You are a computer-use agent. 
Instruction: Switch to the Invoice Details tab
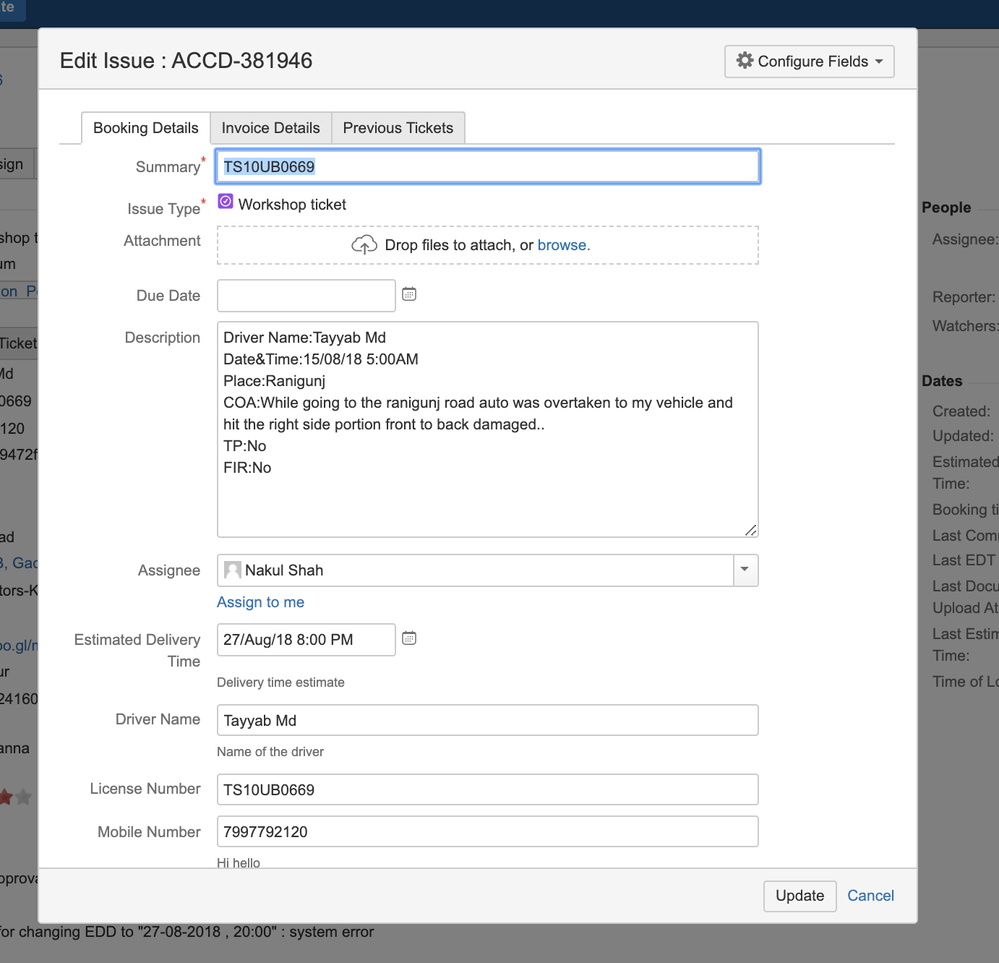click(271, 128)
